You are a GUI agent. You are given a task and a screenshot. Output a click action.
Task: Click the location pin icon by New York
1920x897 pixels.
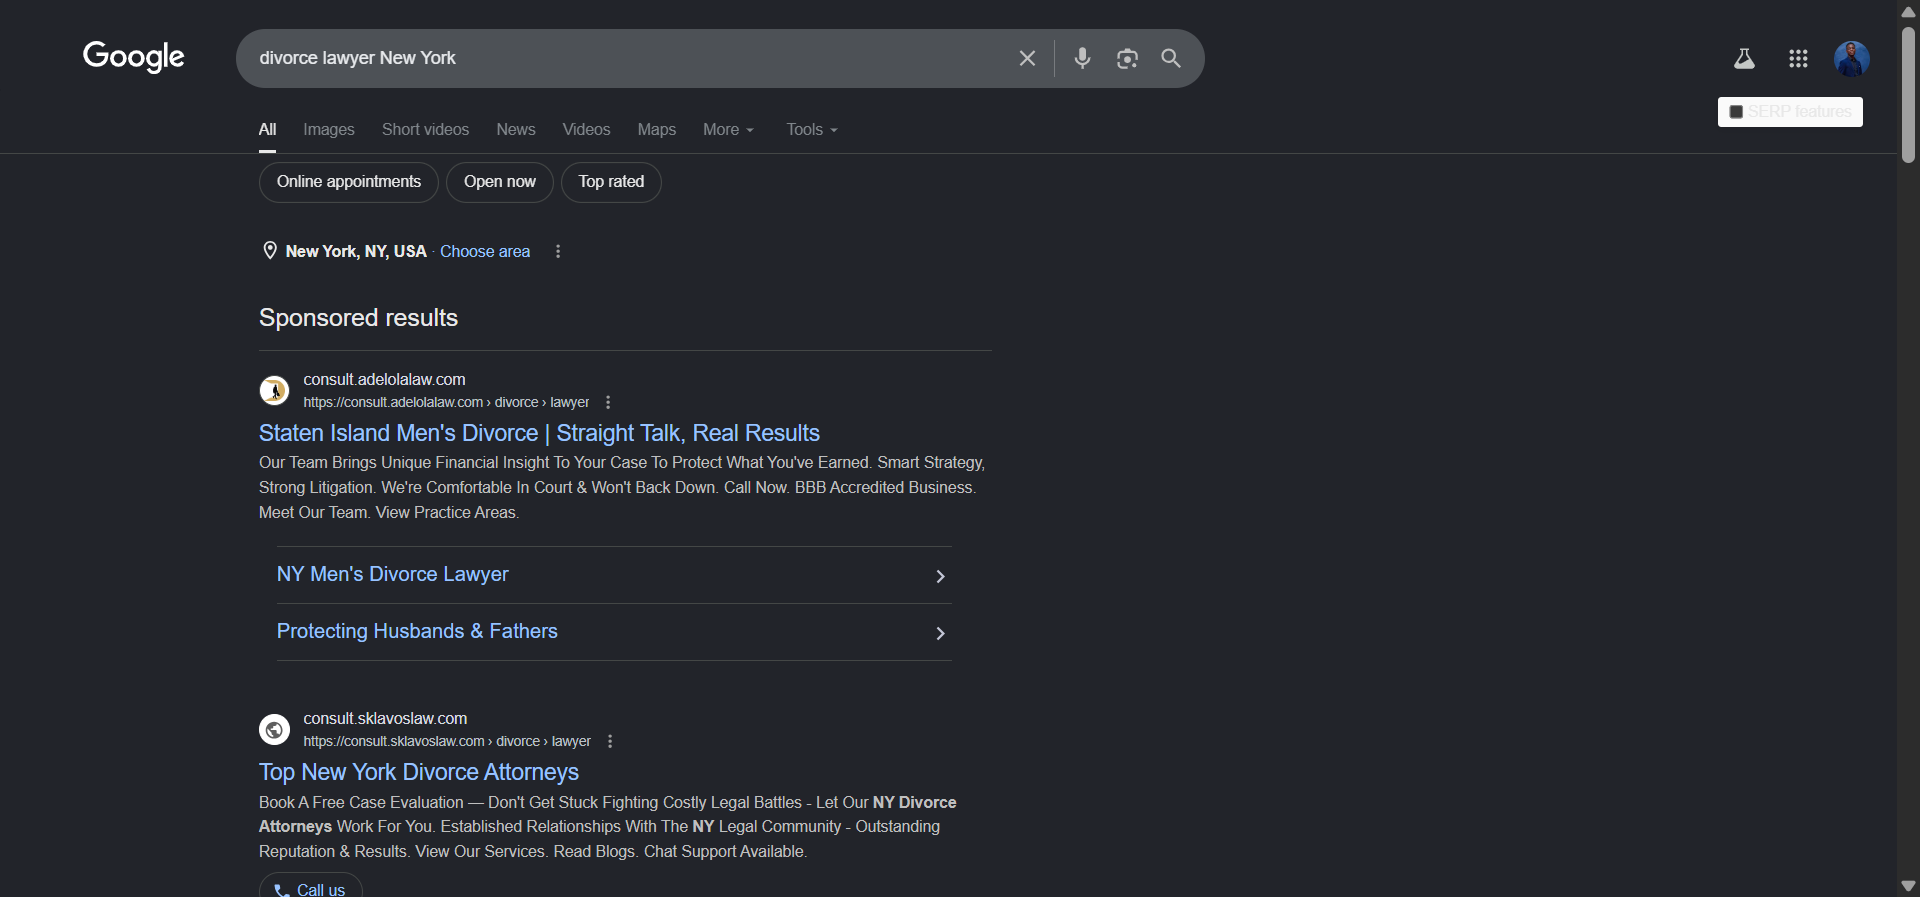tap(269, 250)
